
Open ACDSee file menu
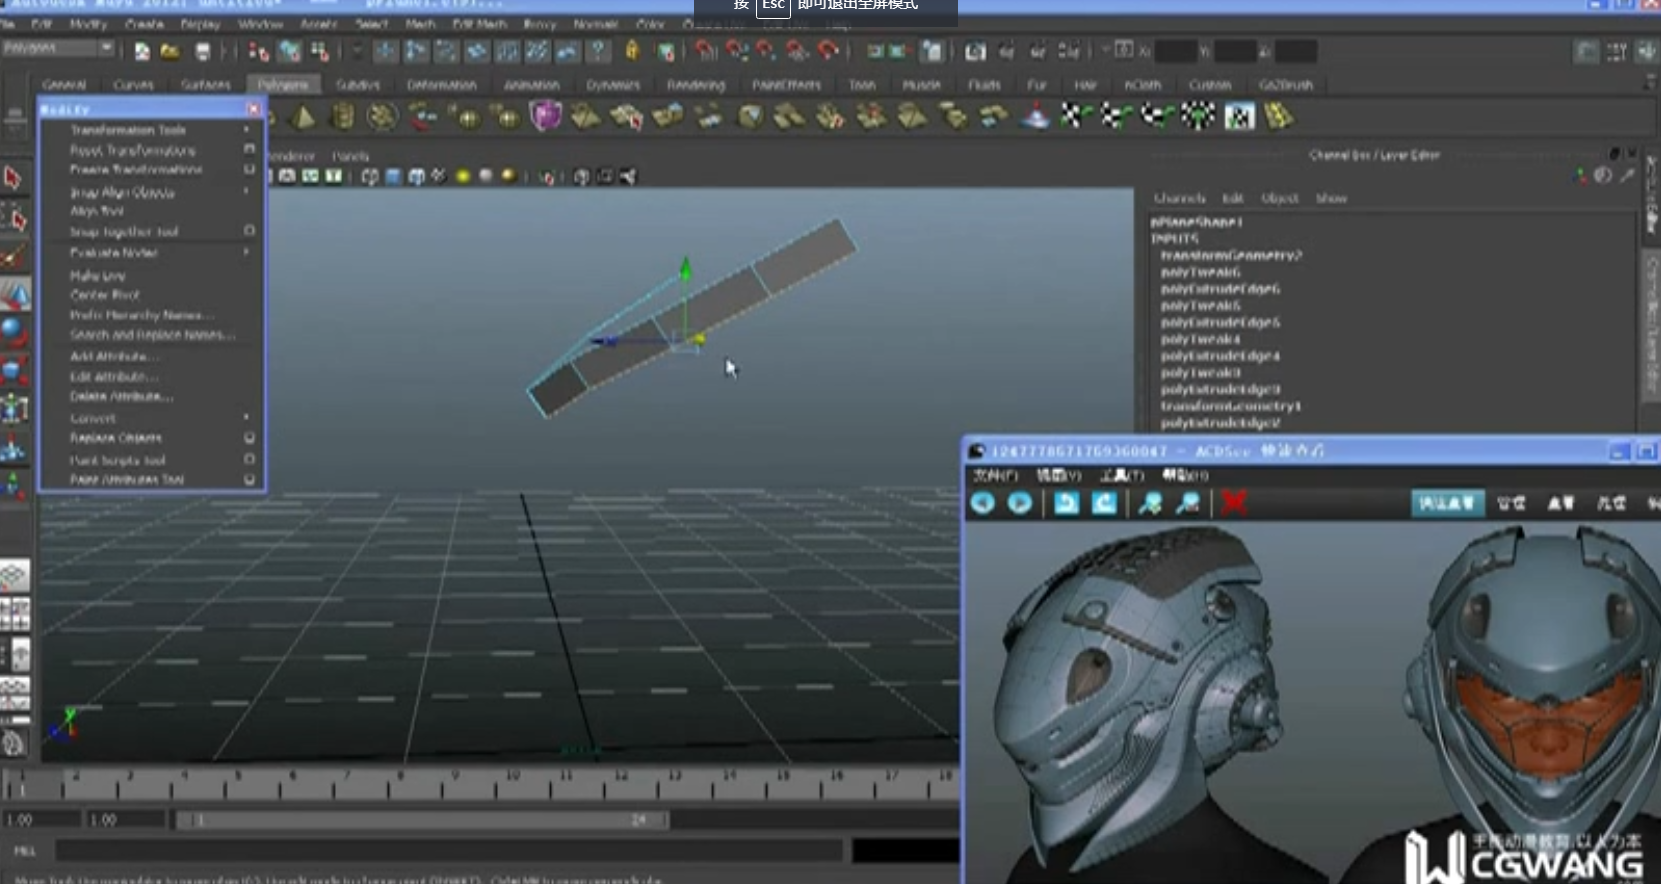pyautogui.click(x=996, y=475)
